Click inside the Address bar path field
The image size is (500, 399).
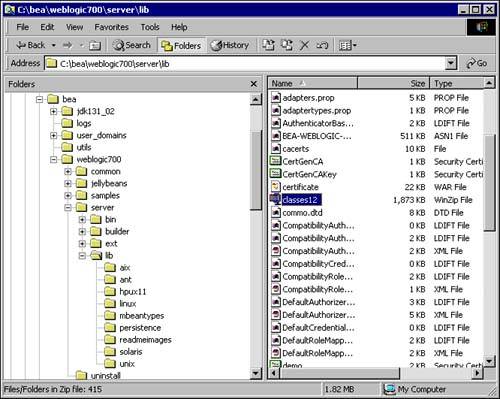click(x=245, y=63)
